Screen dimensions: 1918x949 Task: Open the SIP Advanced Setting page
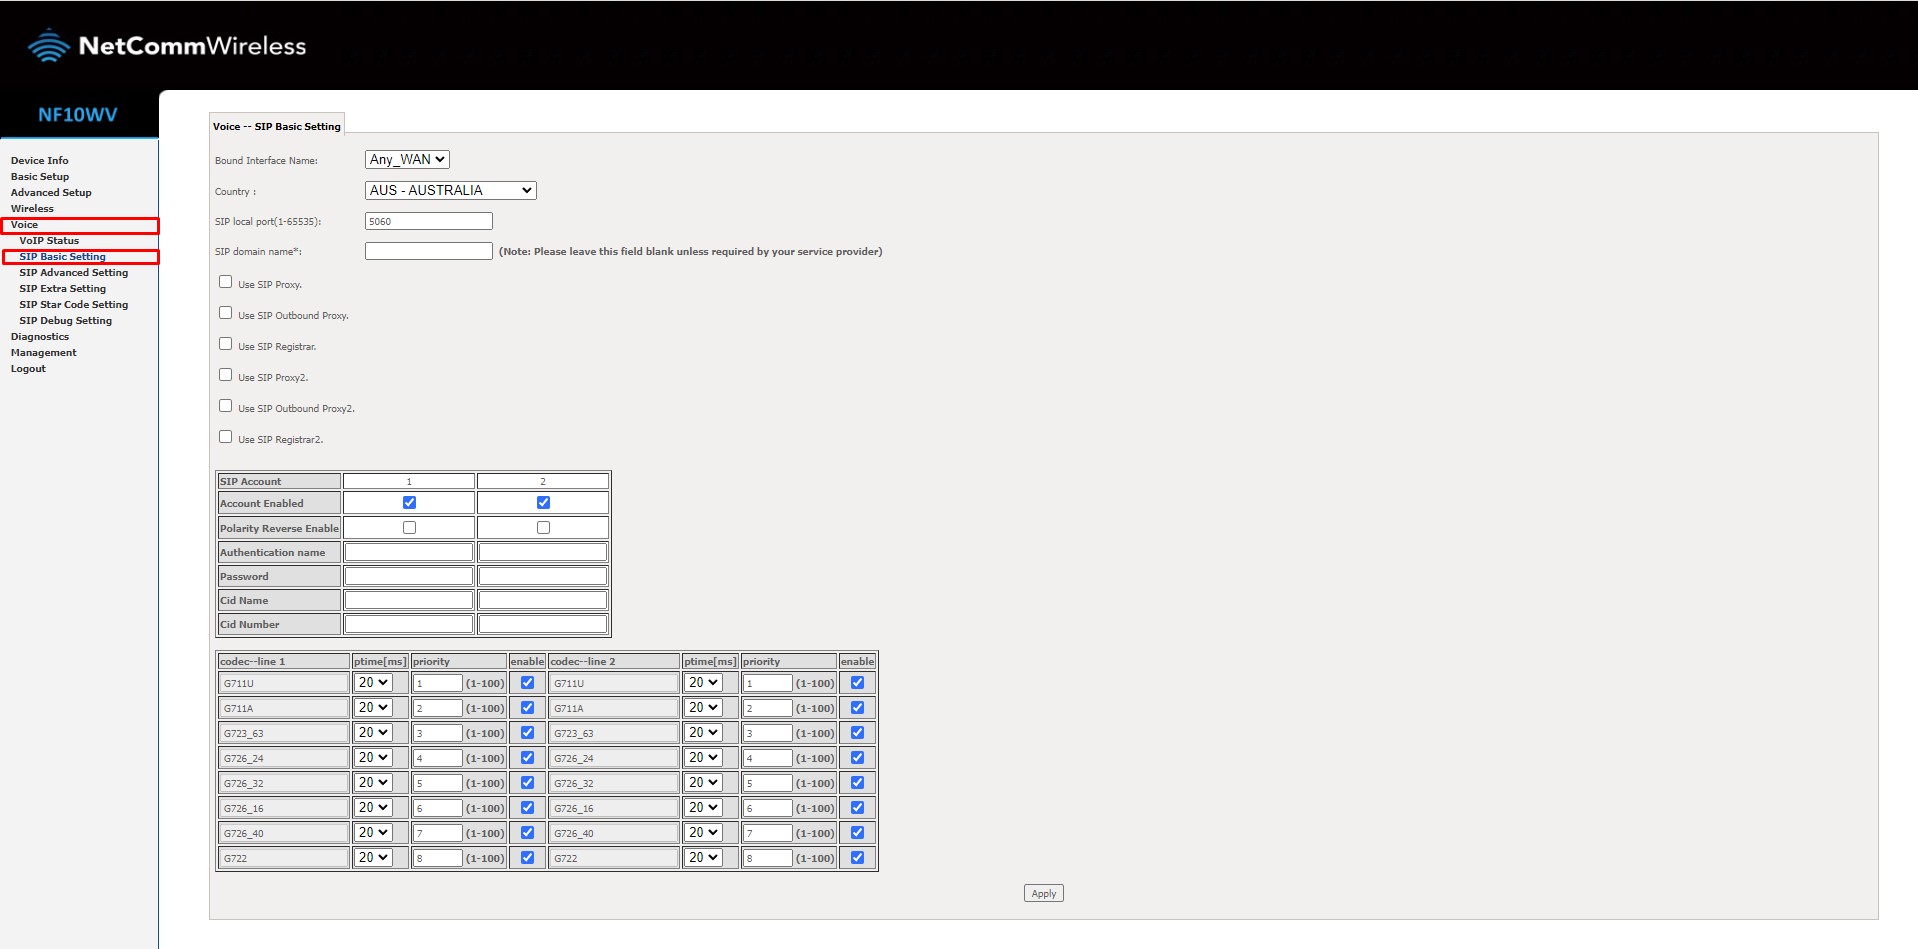(74, 272)
